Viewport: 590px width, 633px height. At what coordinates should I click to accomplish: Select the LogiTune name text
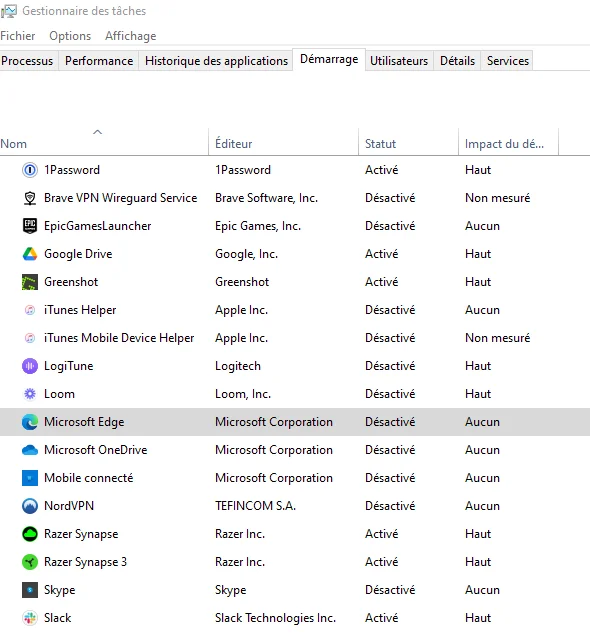[x=69, y=366]
